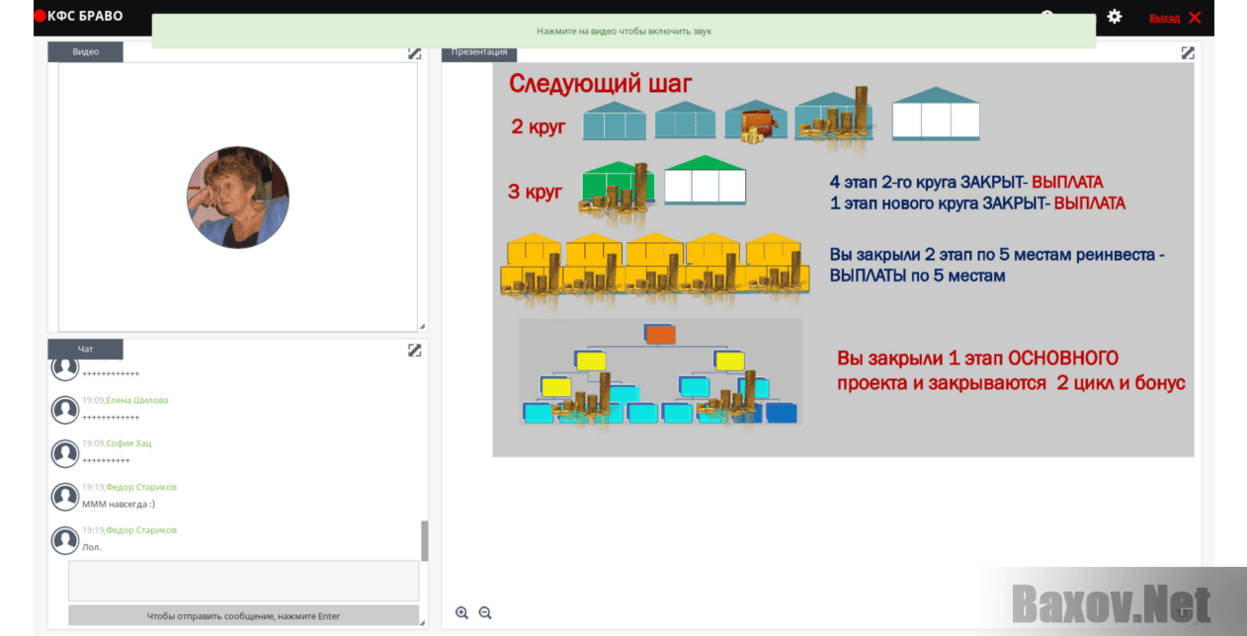Select the Чат panel tab
This screenshot has width=1247, height=636.
pyautogui.click(x=86, y=349)
